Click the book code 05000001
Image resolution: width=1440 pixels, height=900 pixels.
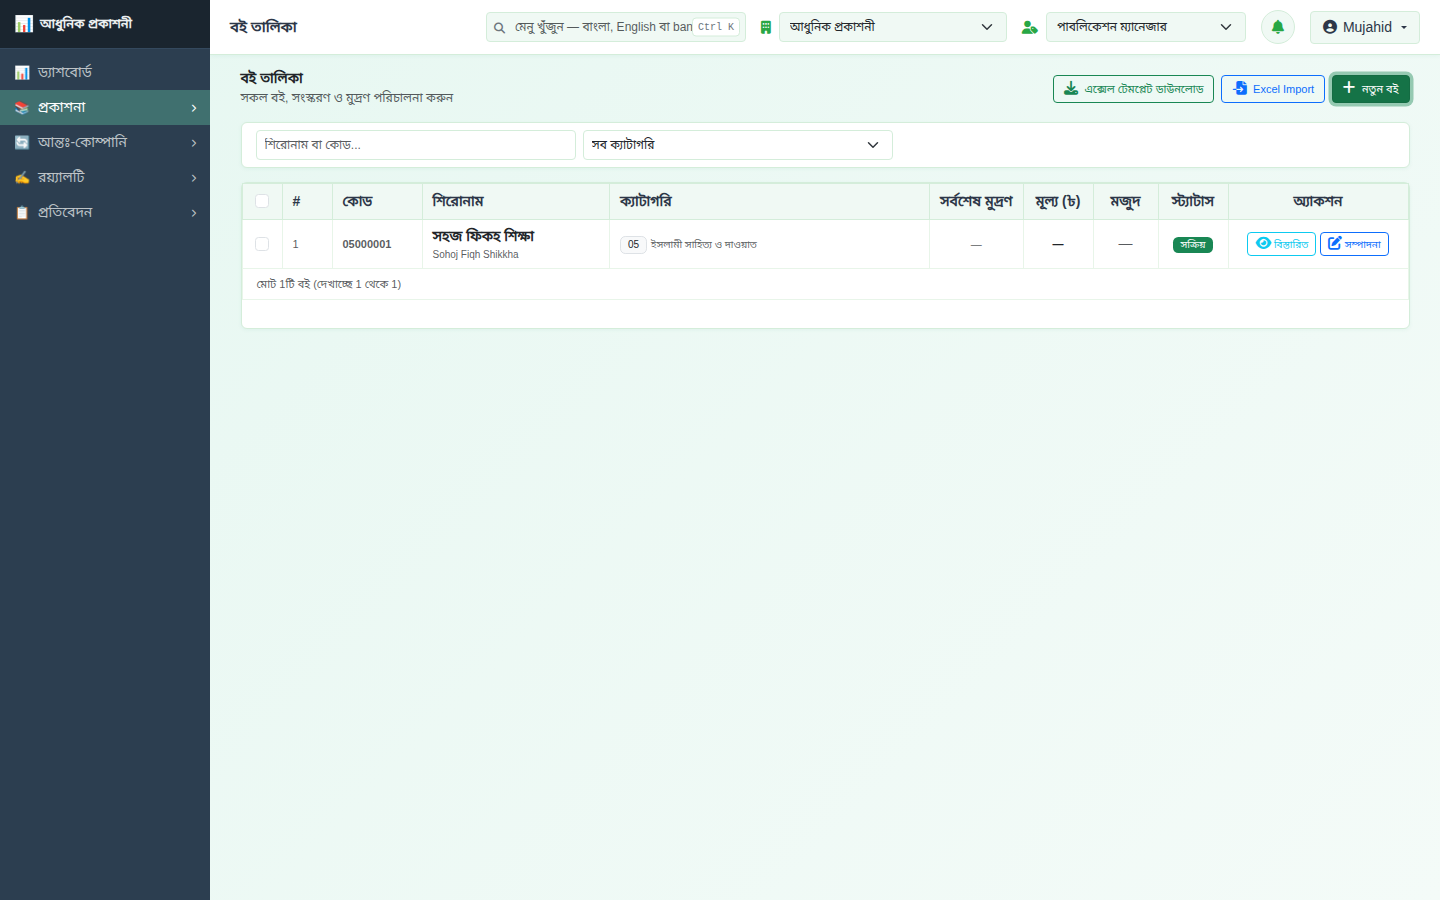point(367,244)
